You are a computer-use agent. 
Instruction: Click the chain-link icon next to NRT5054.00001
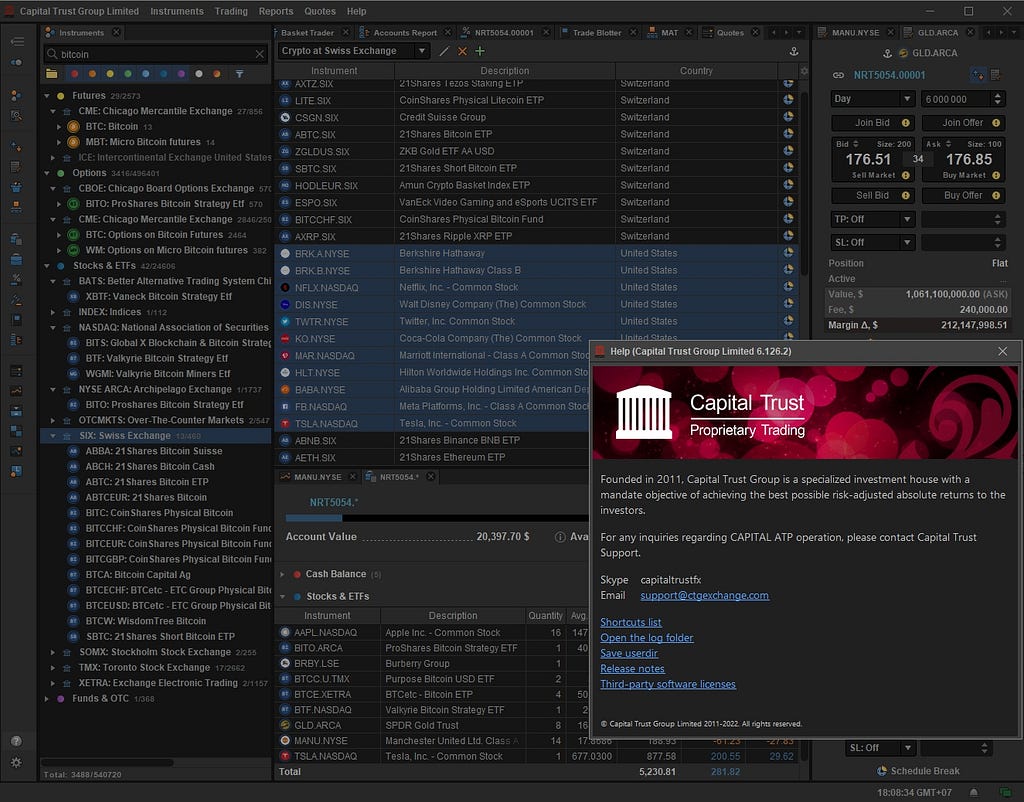(839, 75)
